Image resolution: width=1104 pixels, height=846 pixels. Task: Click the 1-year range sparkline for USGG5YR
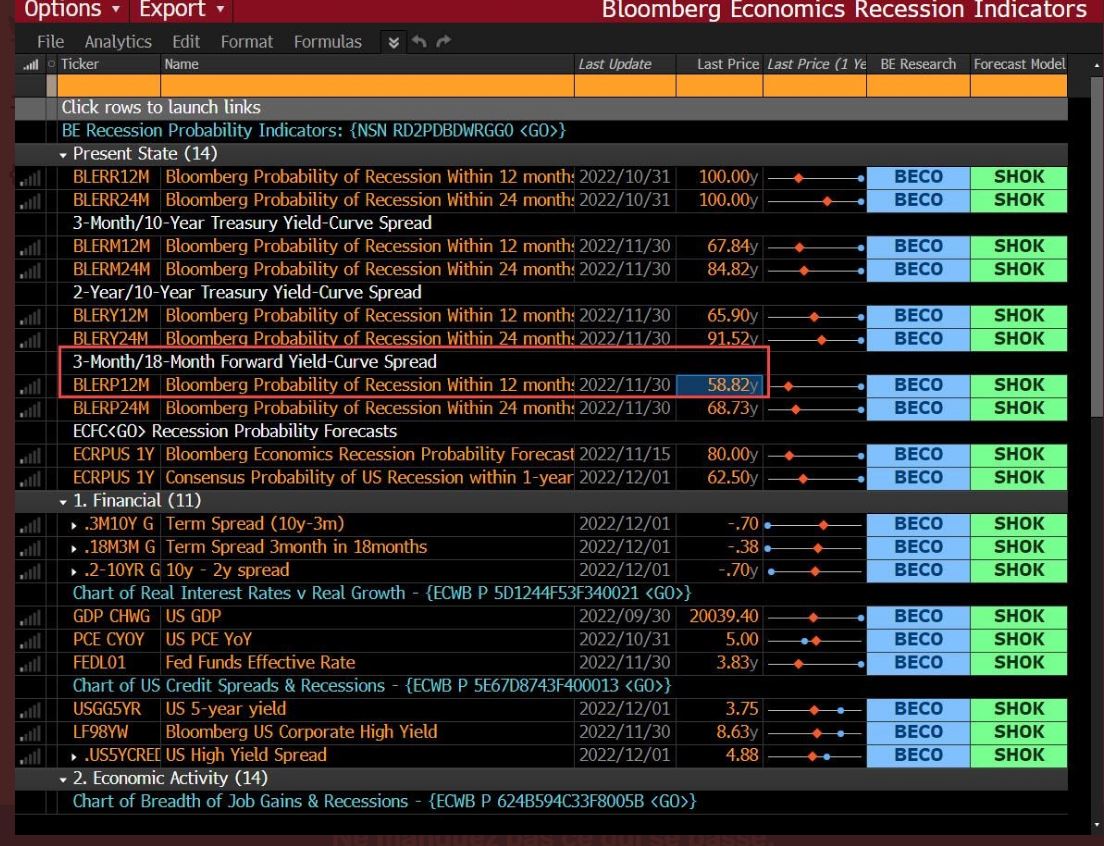tap(815, 710)
